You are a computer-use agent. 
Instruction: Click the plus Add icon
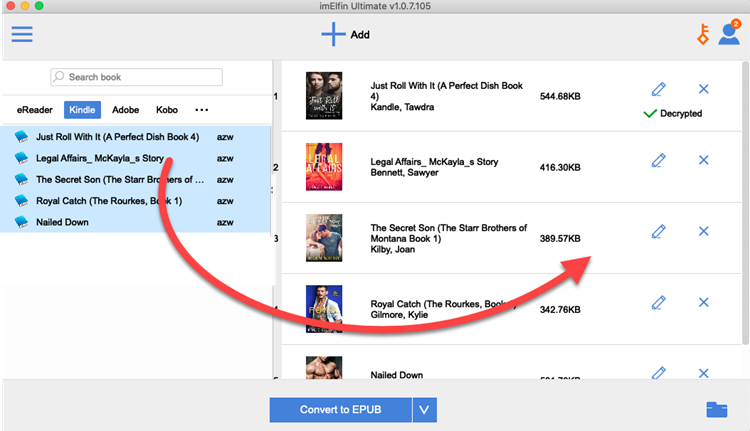point(333,34)
